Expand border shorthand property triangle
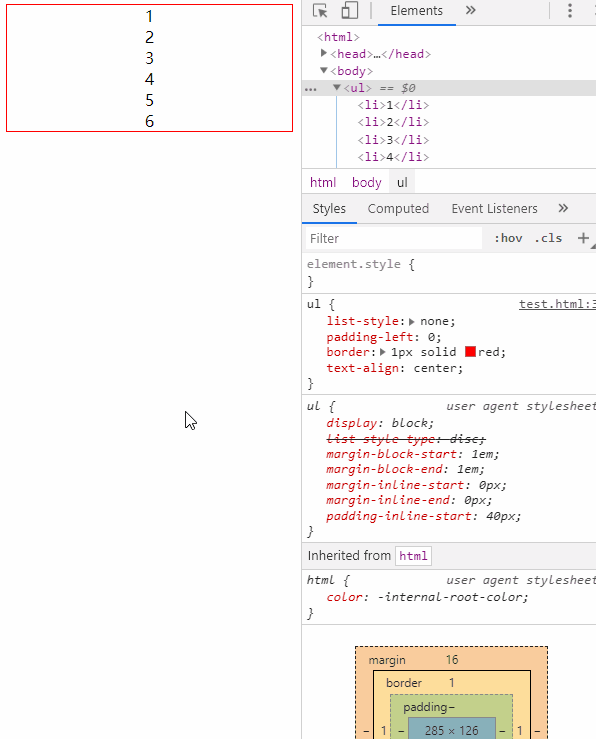Screen dimensions: 596x739 pyautogui.click(x=383, y=352)
